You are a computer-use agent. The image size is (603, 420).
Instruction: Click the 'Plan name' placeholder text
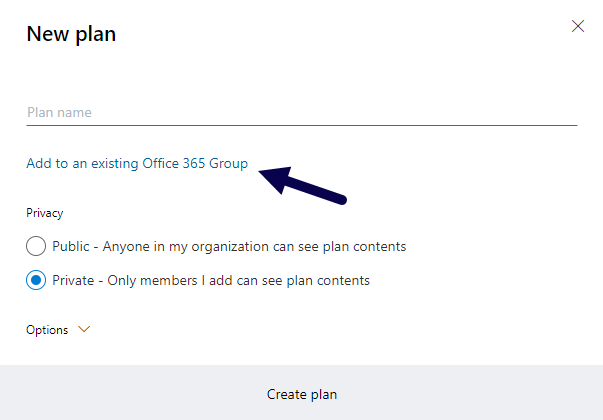[x=59, y=112]
